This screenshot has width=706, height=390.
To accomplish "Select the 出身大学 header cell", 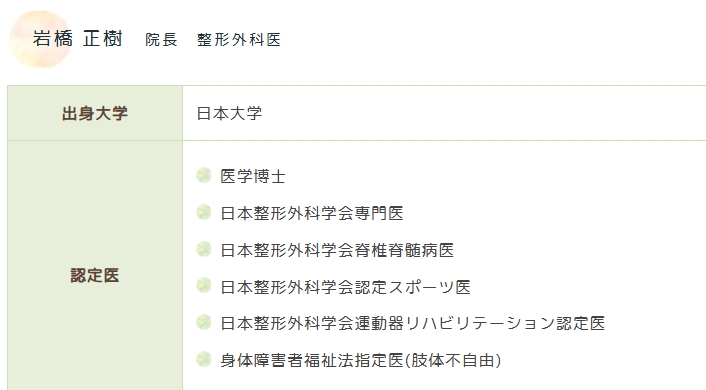I will point(95,113).
